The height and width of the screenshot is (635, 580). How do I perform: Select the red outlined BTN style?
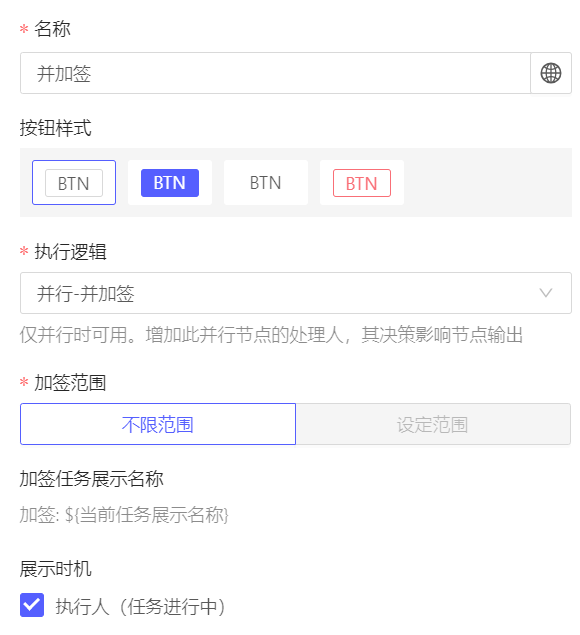click(362, 183)
